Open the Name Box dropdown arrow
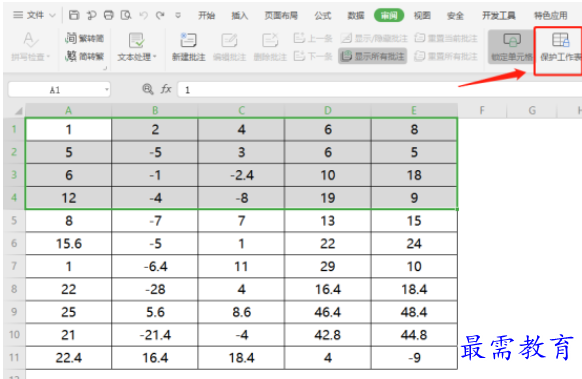 (x=107, y=89)
